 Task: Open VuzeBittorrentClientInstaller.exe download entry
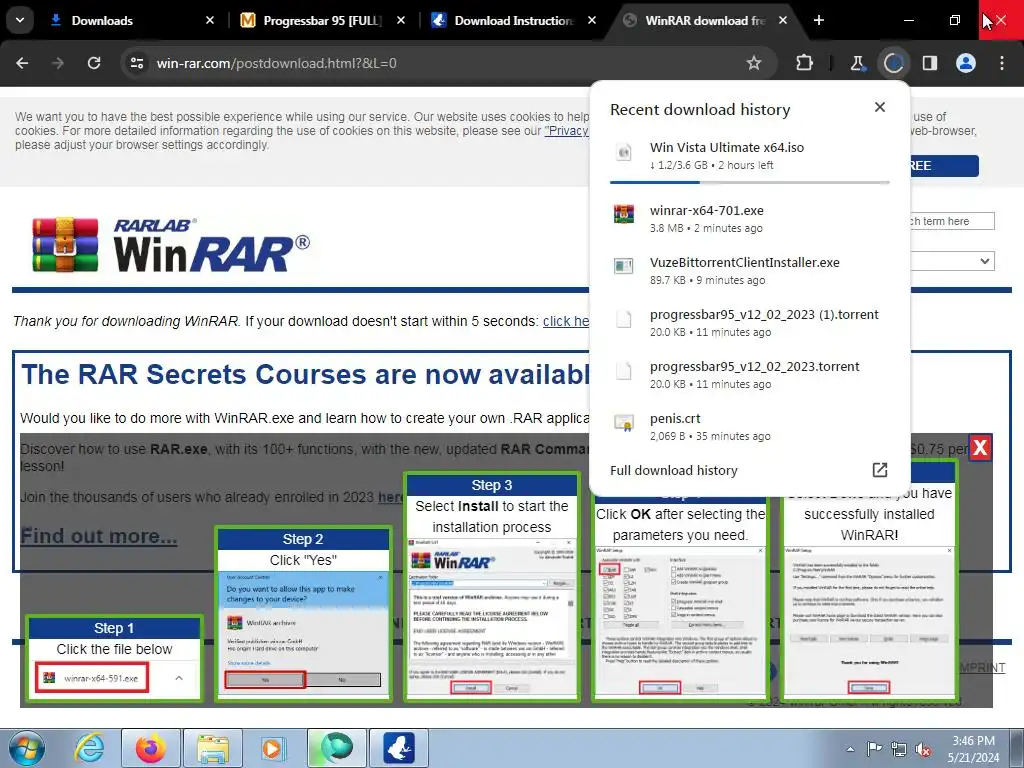pyautogui.click(x=749, y=270)
